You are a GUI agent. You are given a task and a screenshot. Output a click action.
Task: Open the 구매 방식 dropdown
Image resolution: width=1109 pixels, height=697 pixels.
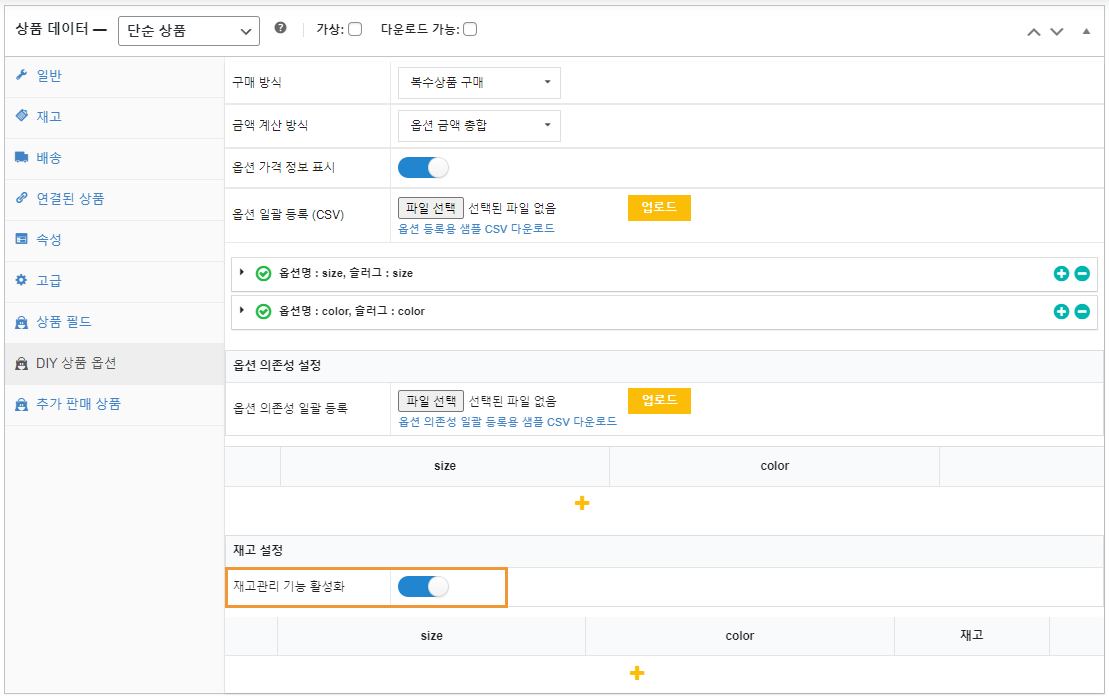tap(479, 83)
